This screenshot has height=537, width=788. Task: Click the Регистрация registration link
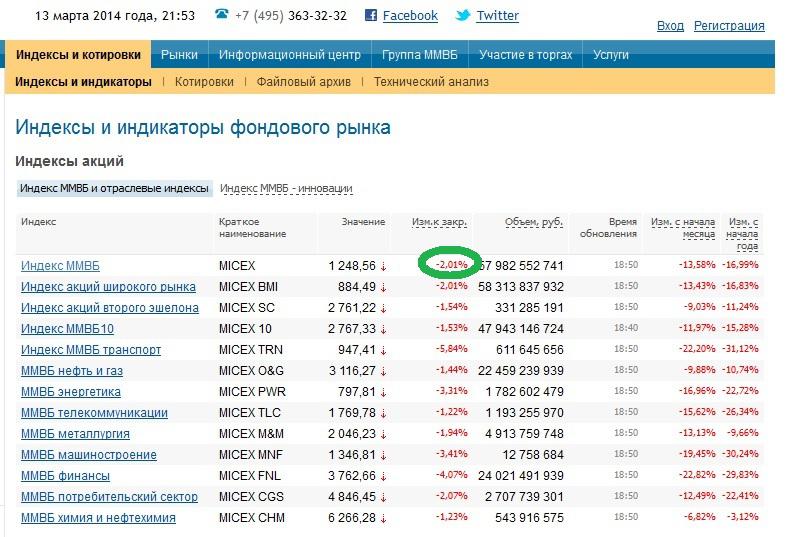(729, 26)
